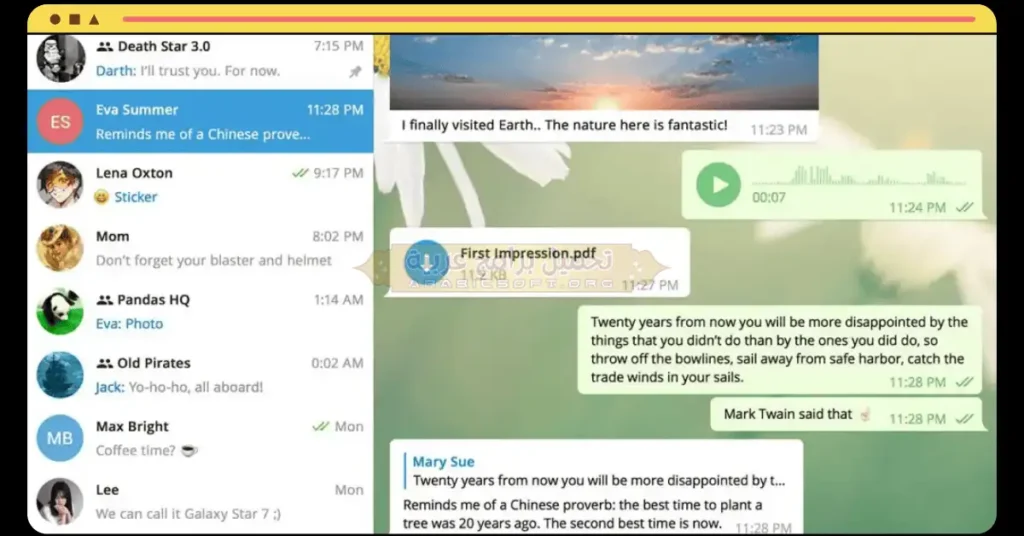
Task: Click the Eva: Photo preview text
Action: [x=129, y=324]
